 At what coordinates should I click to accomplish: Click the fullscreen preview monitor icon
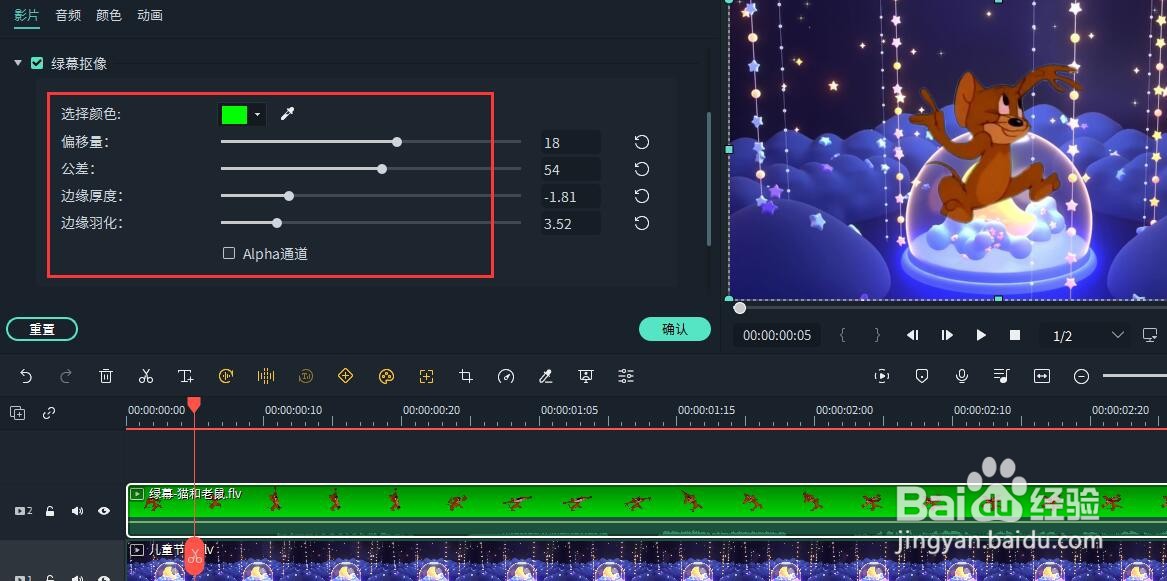pos(1150,335)
